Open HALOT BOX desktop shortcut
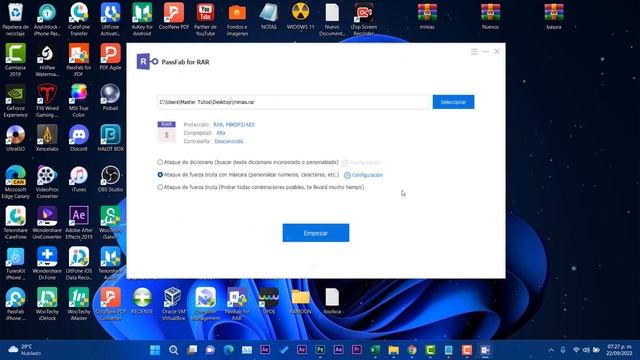 tap(110, 138)
